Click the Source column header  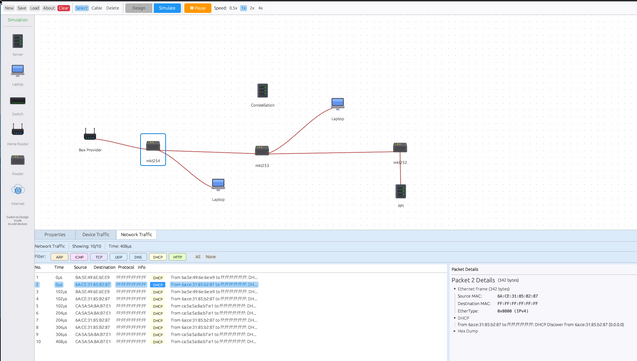80,267
